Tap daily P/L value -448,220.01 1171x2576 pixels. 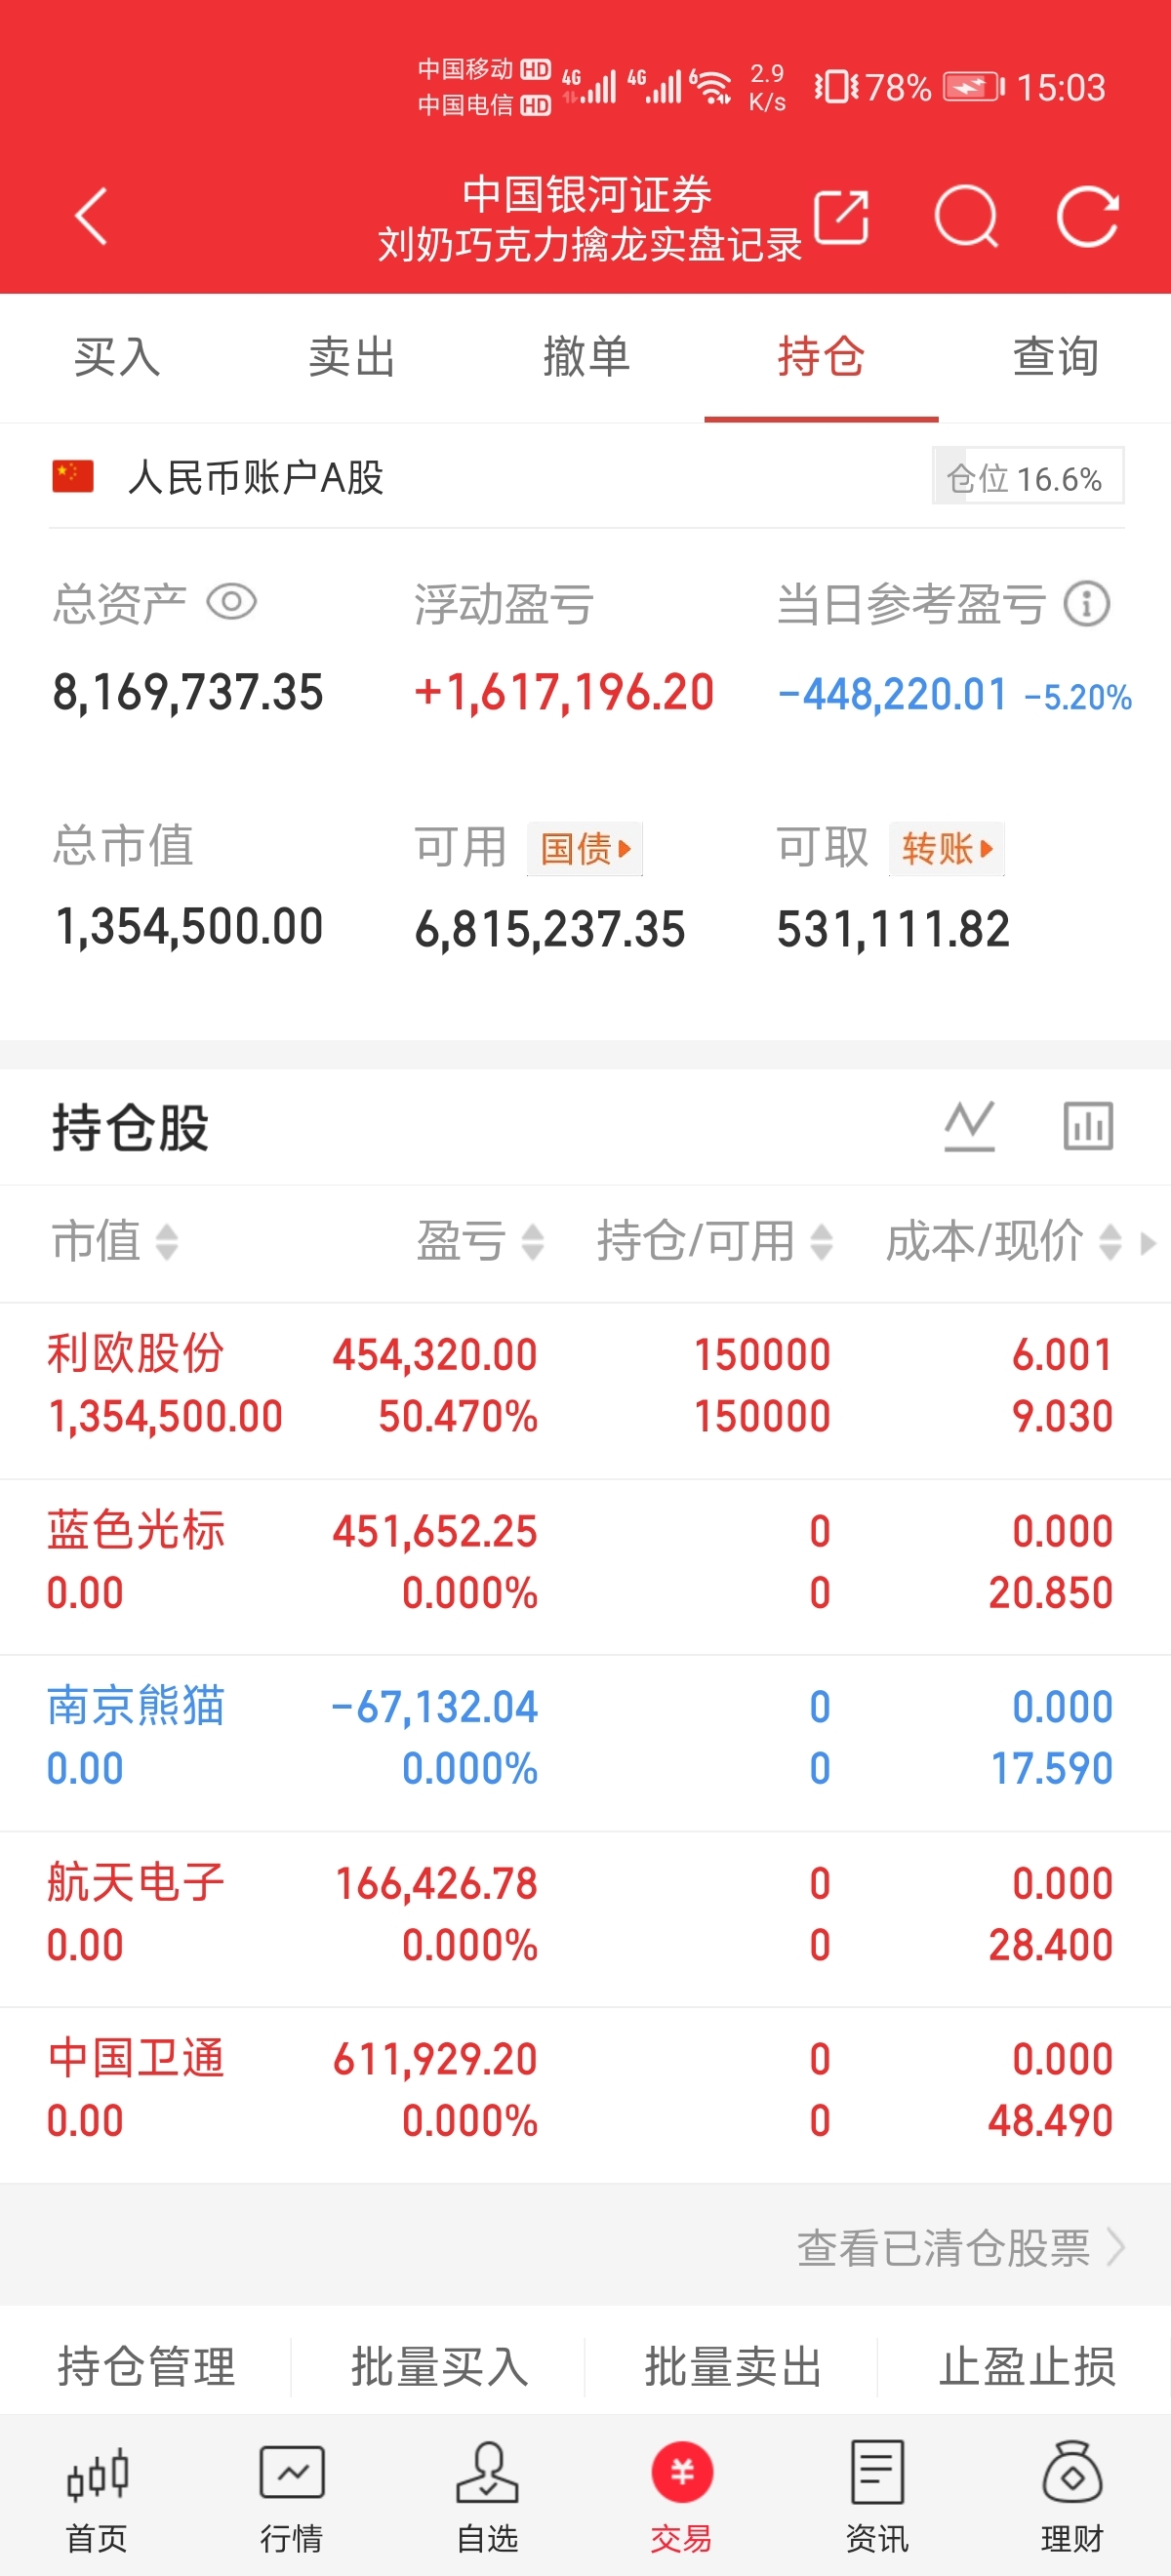tap(892, 694)
